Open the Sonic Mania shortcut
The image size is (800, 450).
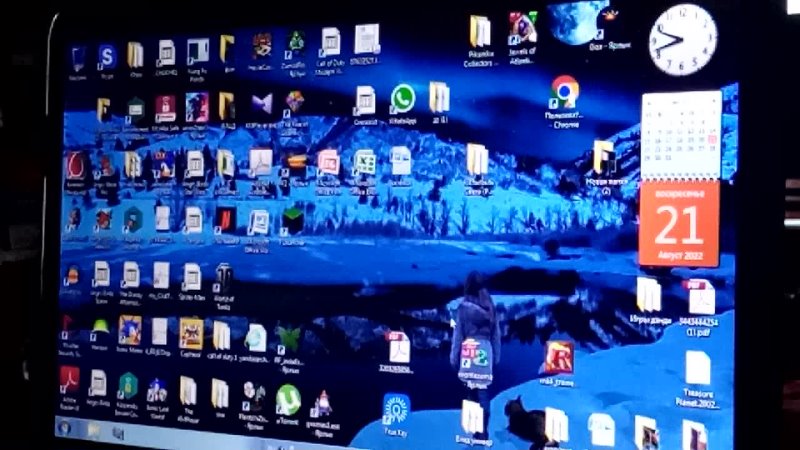pos(130,331)
